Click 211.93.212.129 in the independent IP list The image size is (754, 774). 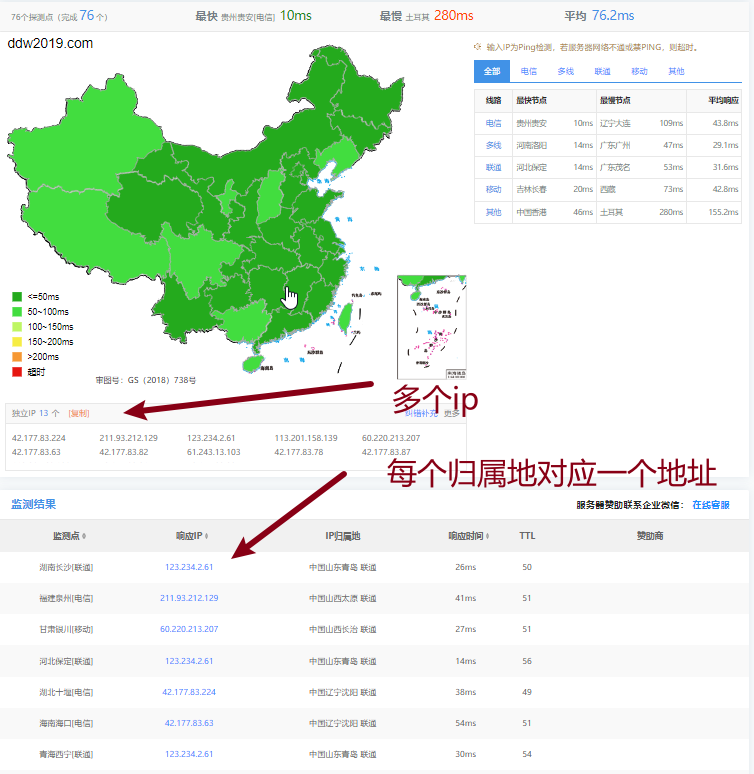click(x=128, y=438)
